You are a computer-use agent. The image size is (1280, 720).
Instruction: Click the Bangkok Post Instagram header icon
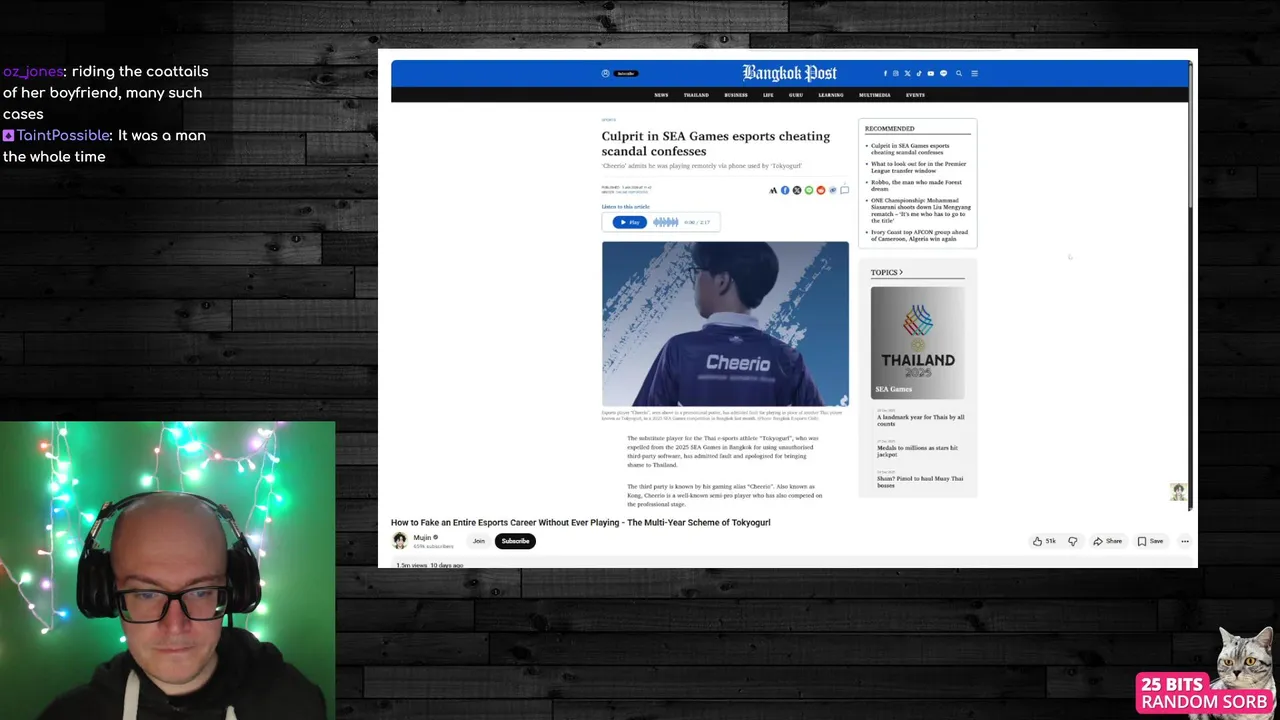point(896,73)
